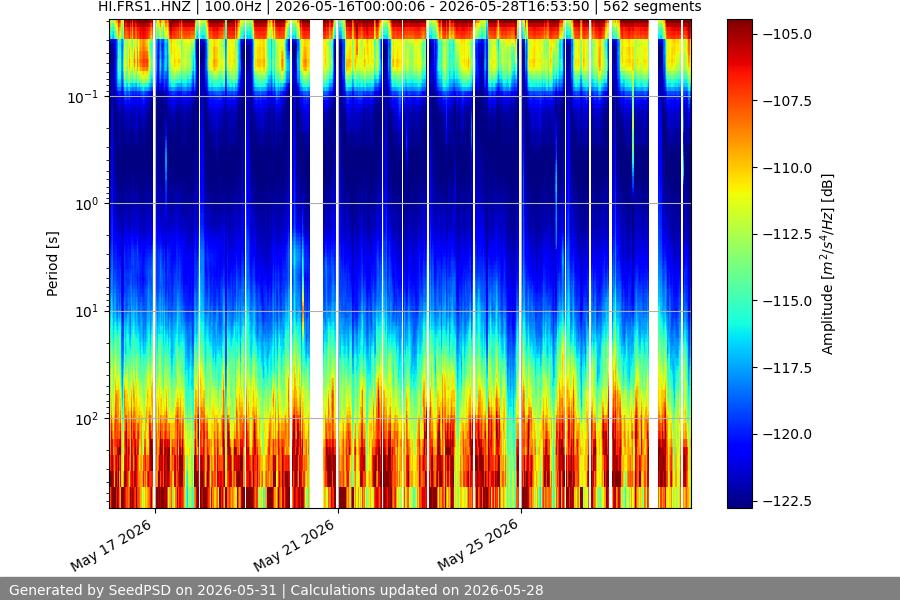Screen dimensions: 900x600
Task: Click the dark red top of the colorbar
Action: click(x=740, y=26)
